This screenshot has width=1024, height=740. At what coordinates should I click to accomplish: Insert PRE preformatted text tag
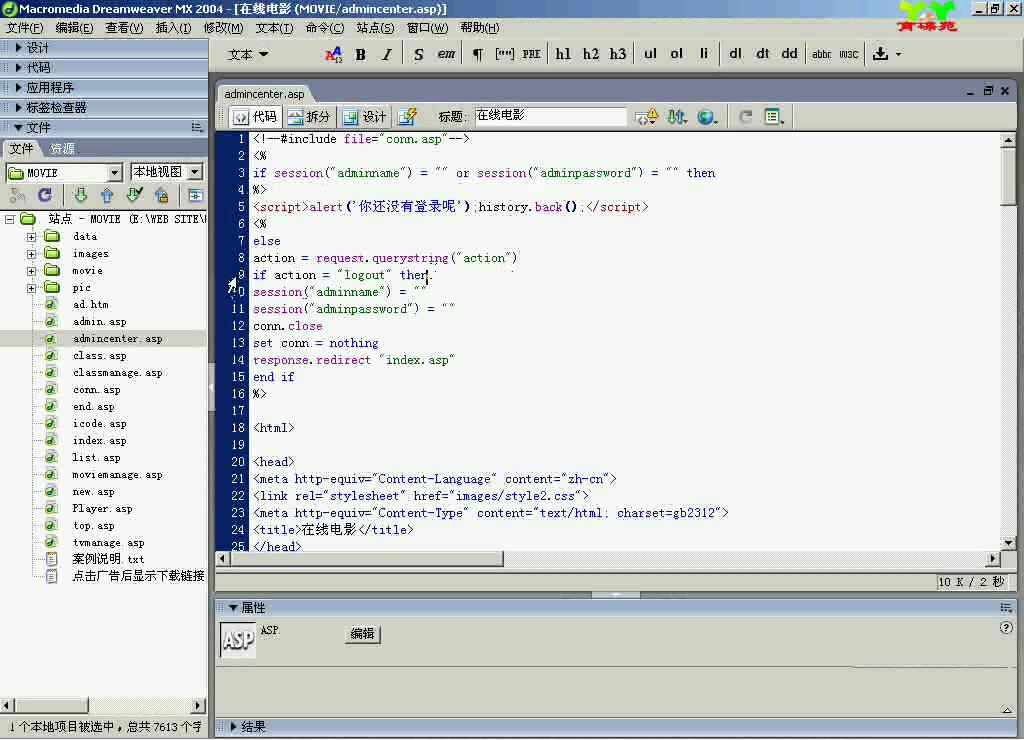pos(531,54)
